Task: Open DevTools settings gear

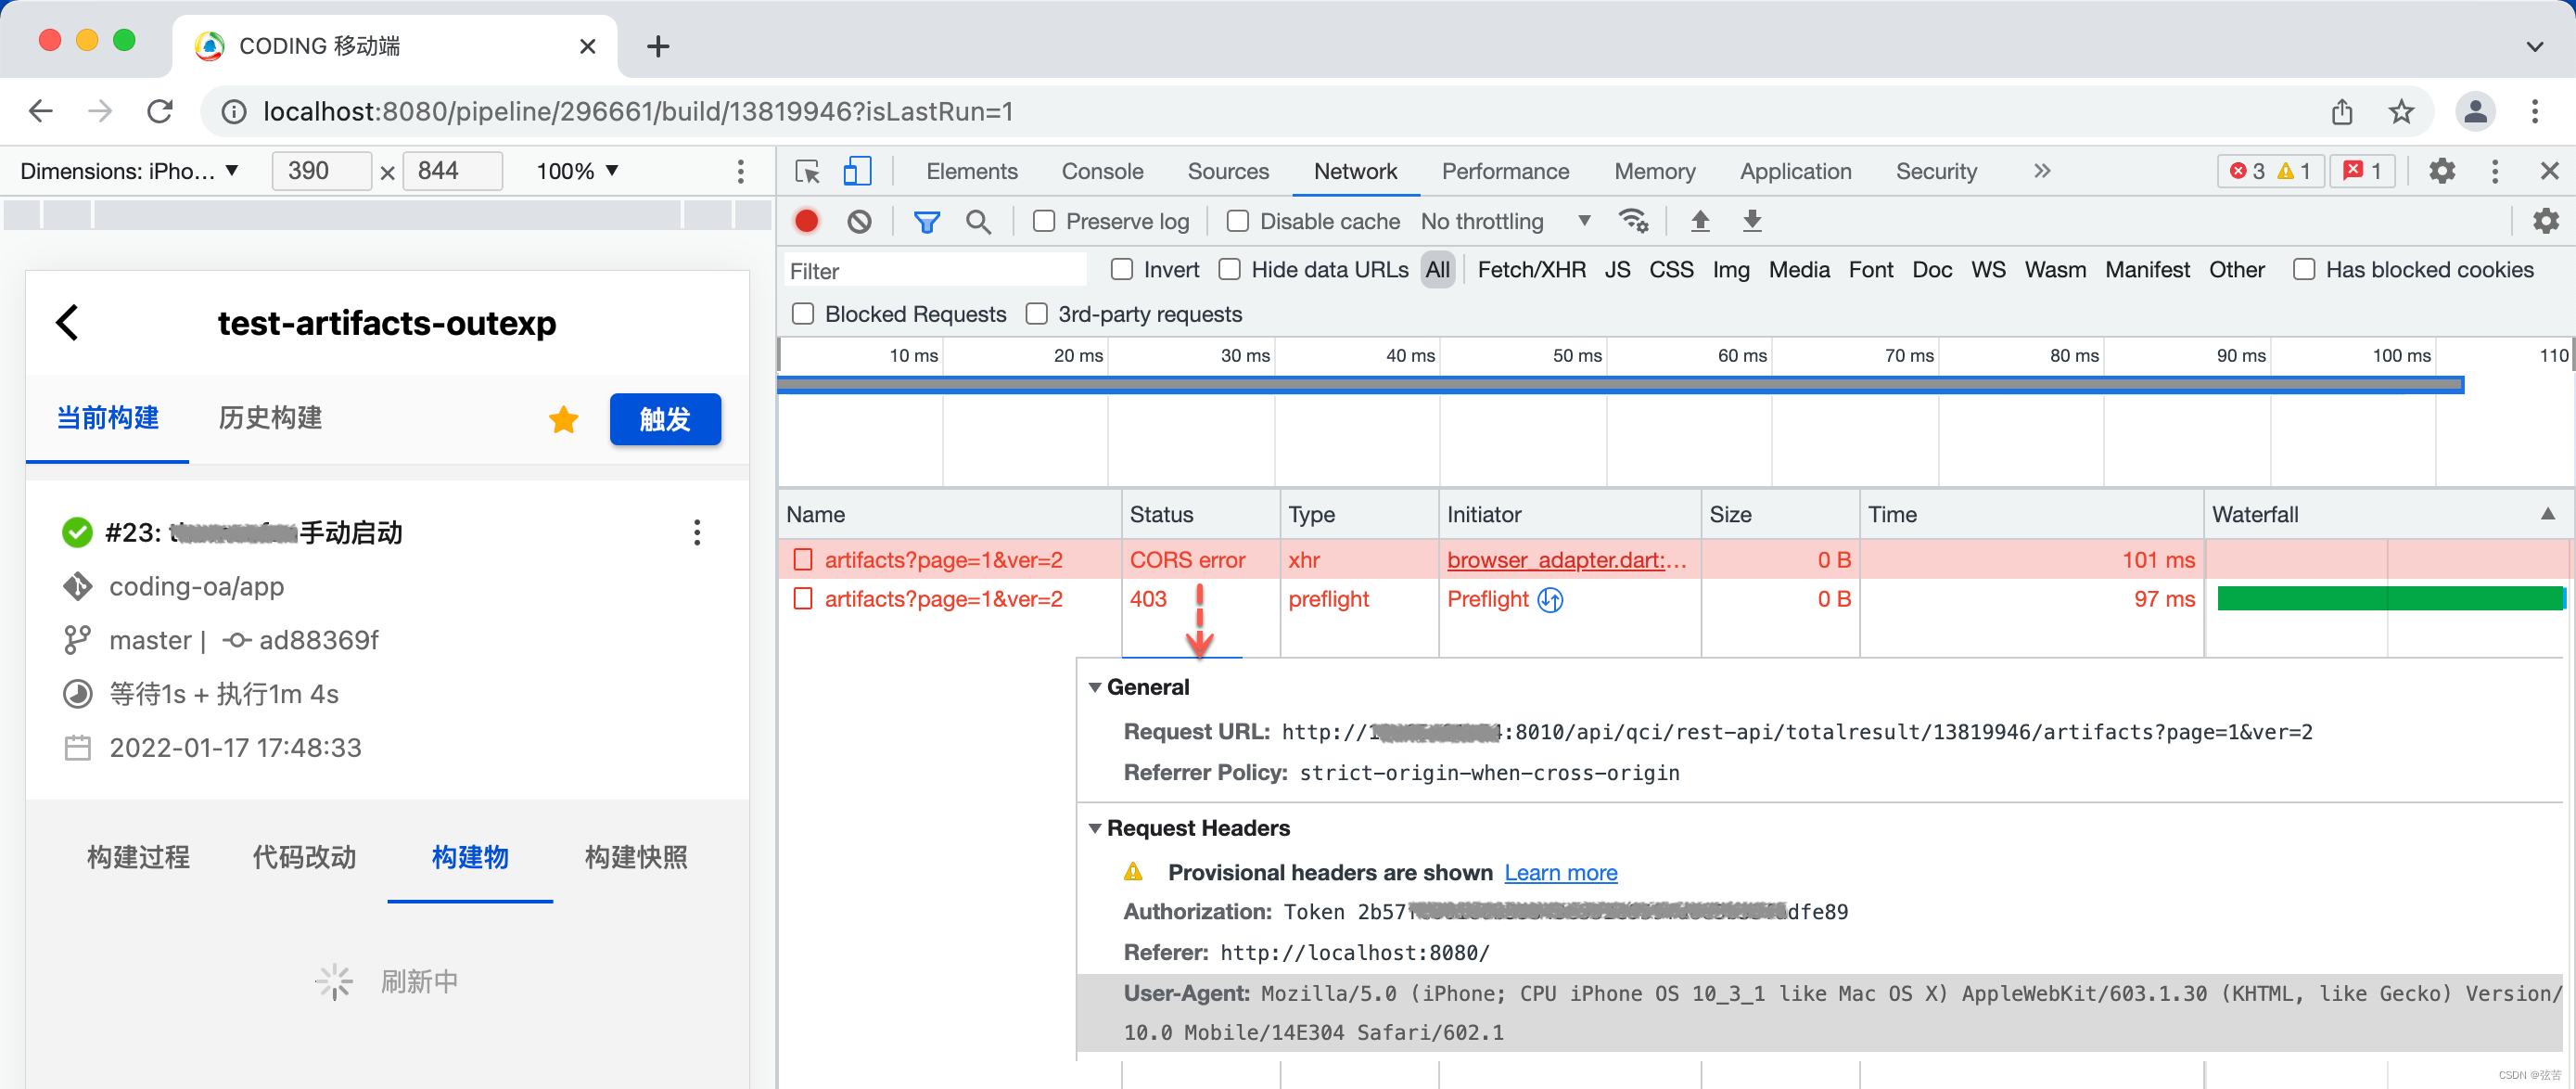Action: pyautogui.click(x=2442, y=171)
